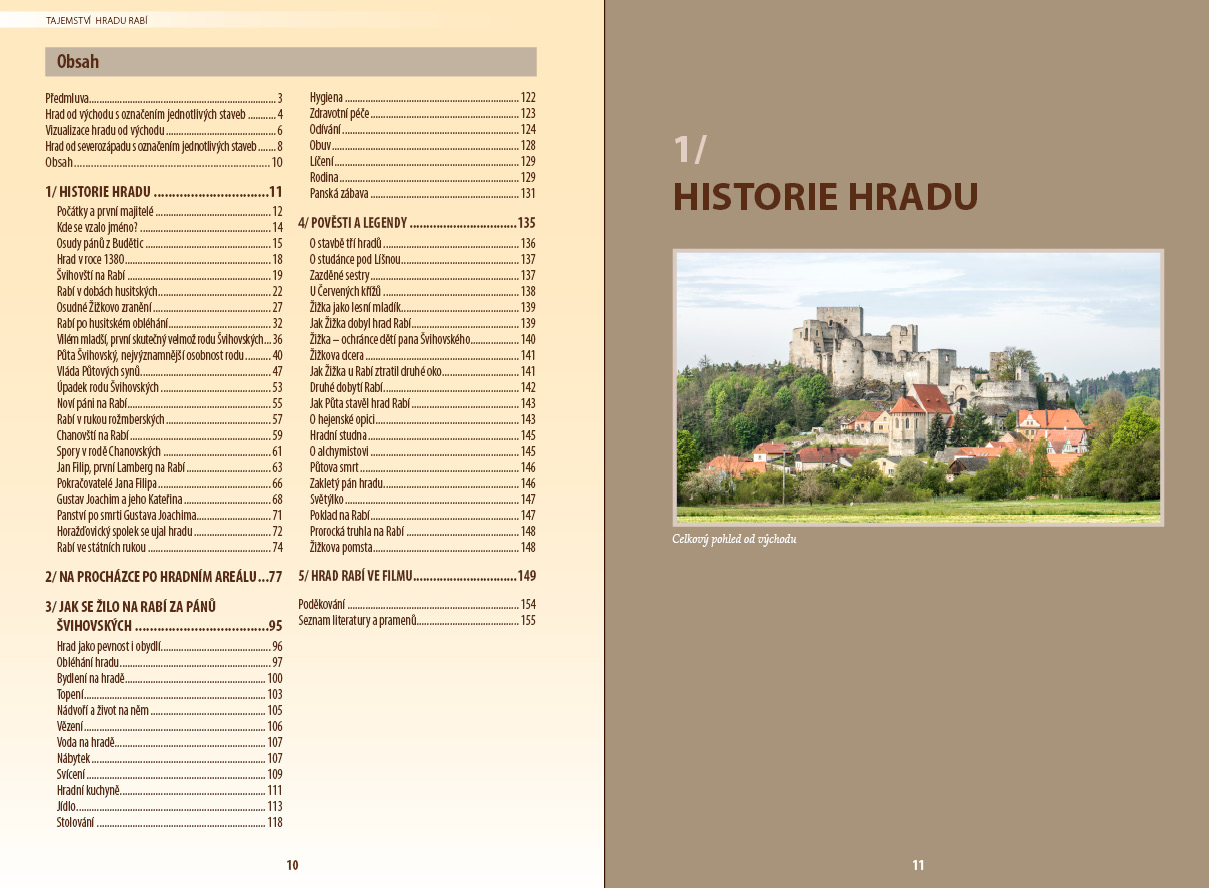
Task: Click the 'Celkový pohled od východu' caption
Action: [734, 540]
